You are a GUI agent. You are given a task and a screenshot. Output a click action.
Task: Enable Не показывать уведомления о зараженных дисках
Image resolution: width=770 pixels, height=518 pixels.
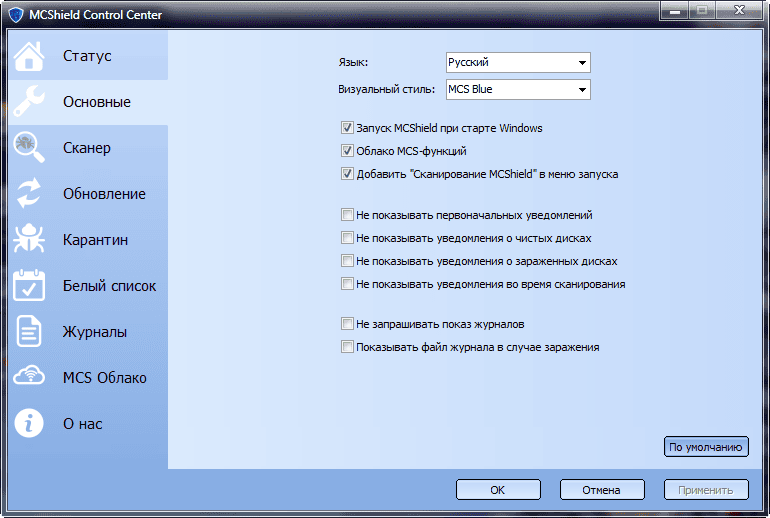point(347,261)
